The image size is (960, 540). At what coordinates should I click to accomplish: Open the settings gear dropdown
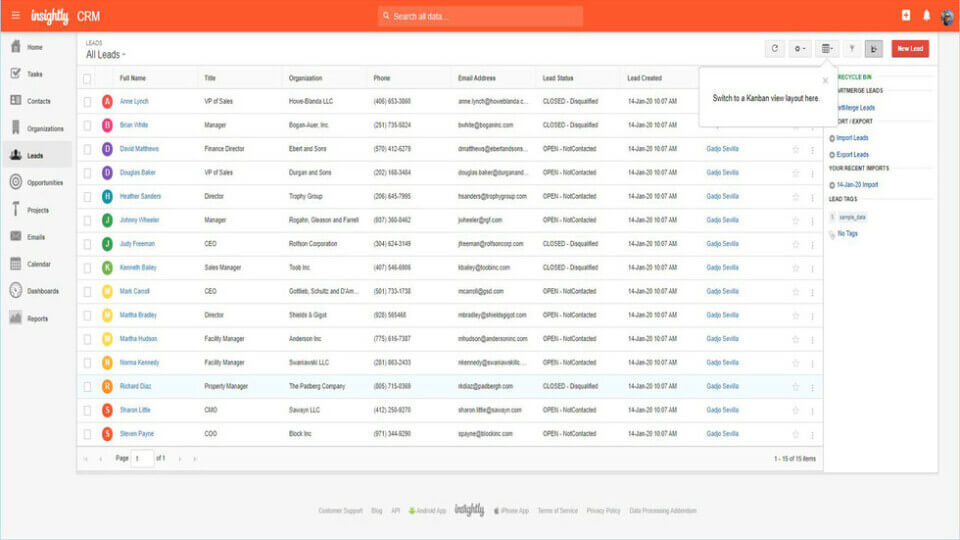coord(800,48)
